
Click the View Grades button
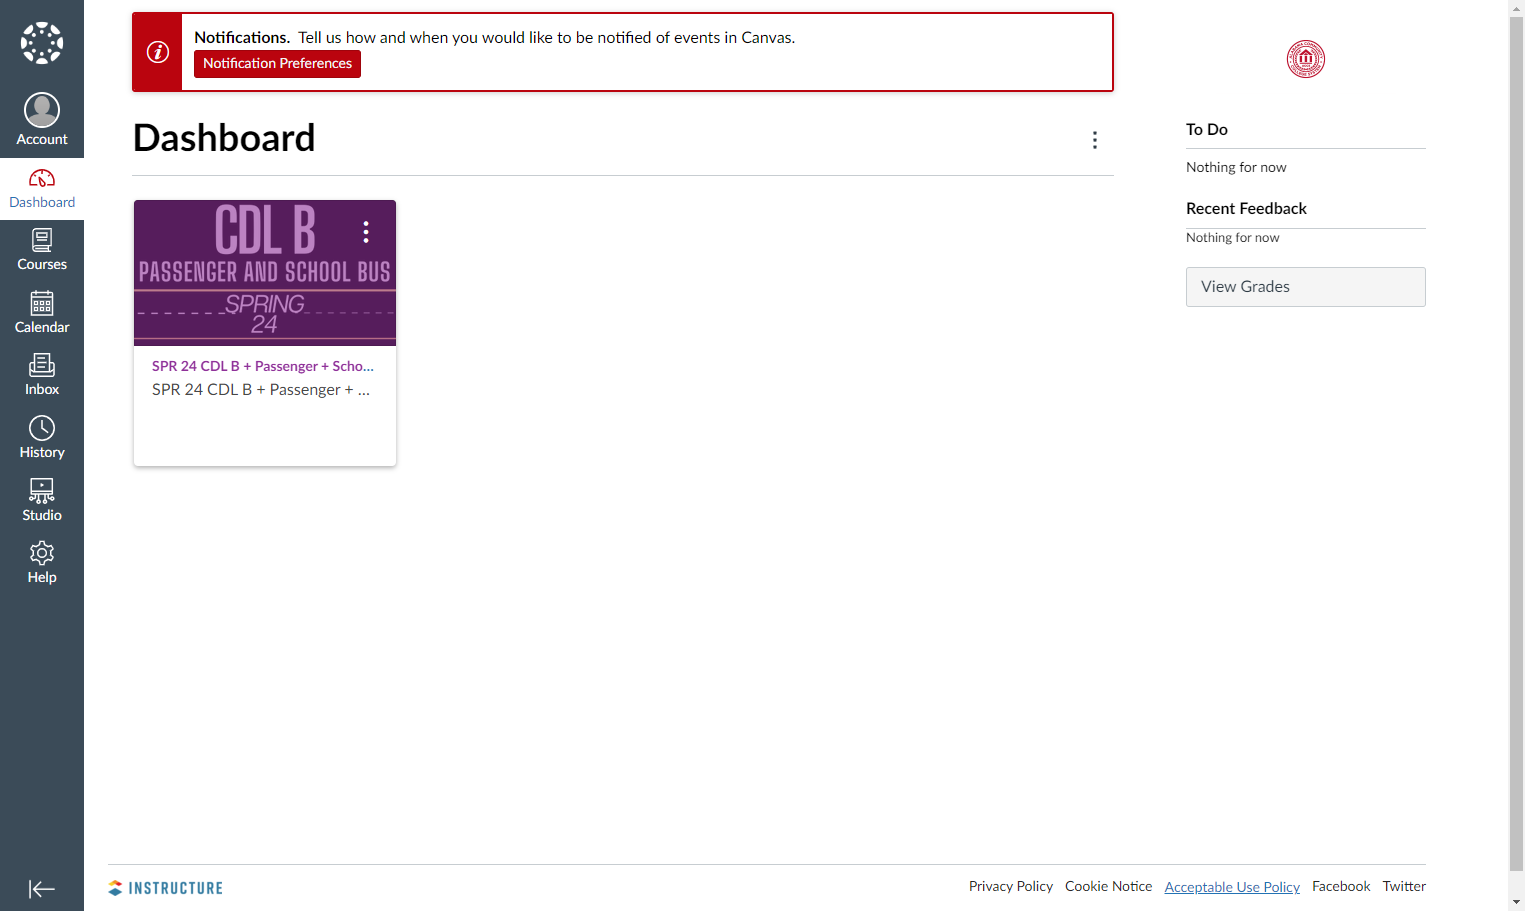(x=1305, y=287)
